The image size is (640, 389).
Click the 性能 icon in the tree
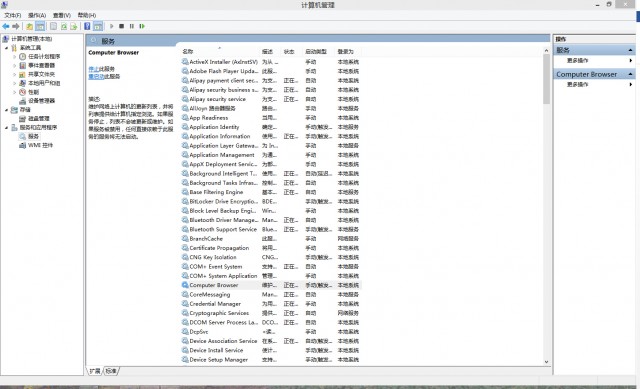click(23, 92)
